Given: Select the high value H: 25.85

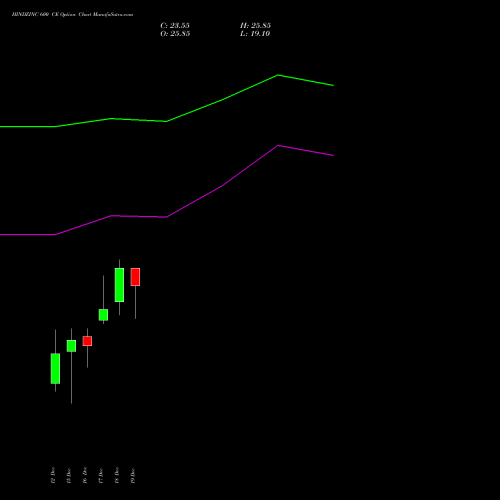Looking at the screenshot, I should point(255,26).
